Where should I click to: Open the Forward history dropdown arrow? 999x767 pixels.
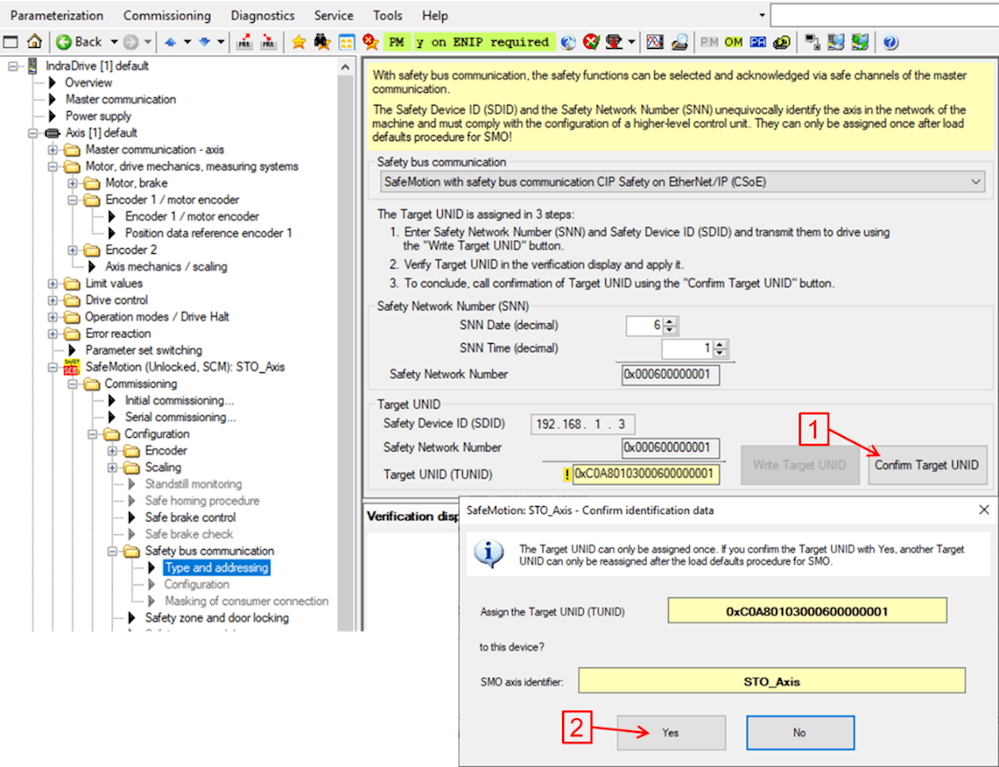147,42
